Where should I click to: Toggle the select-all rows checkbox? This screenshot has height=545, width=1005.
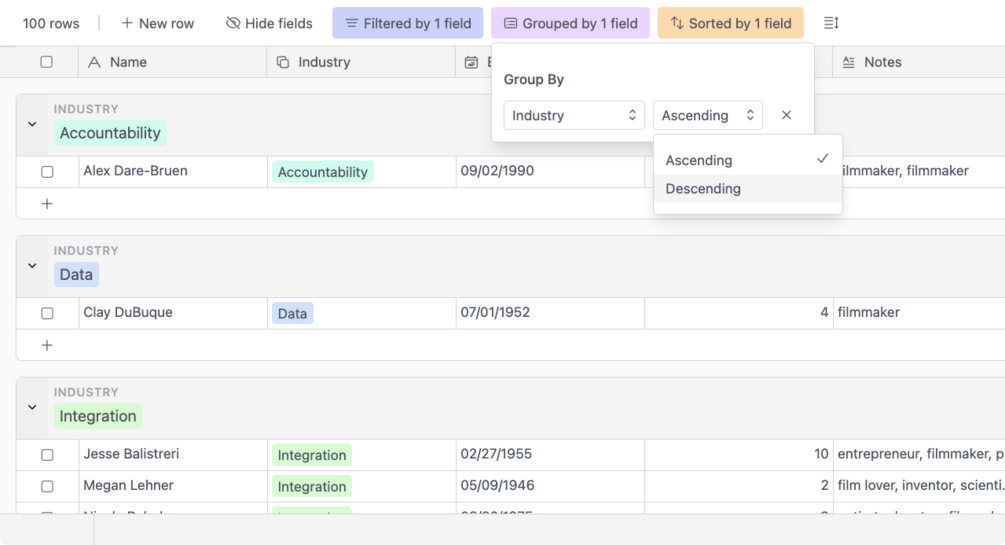click(47, 62)
